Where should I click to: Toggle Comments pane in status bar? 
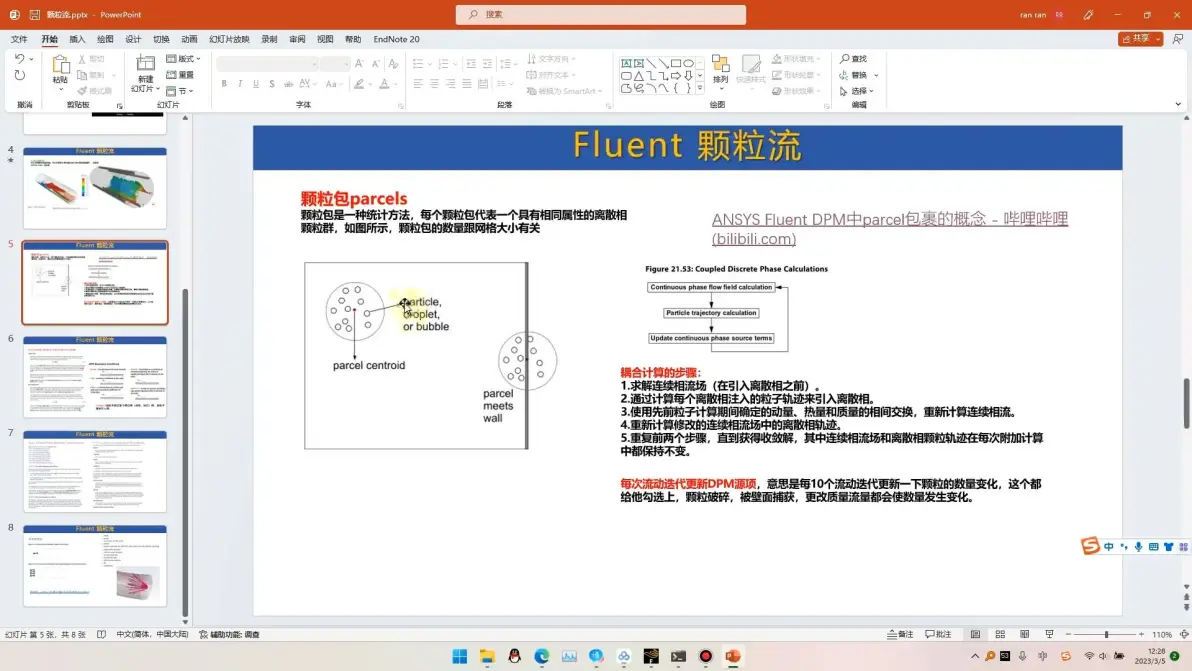click(938, 634)
